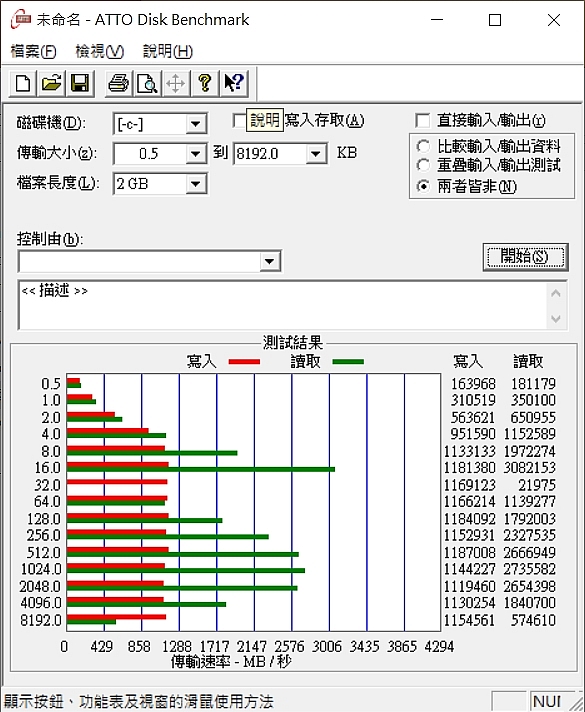This screenshot has height=712, width=585.
Task: Click the green 讀取 legend swatch
Action: (x=348, y=362)
